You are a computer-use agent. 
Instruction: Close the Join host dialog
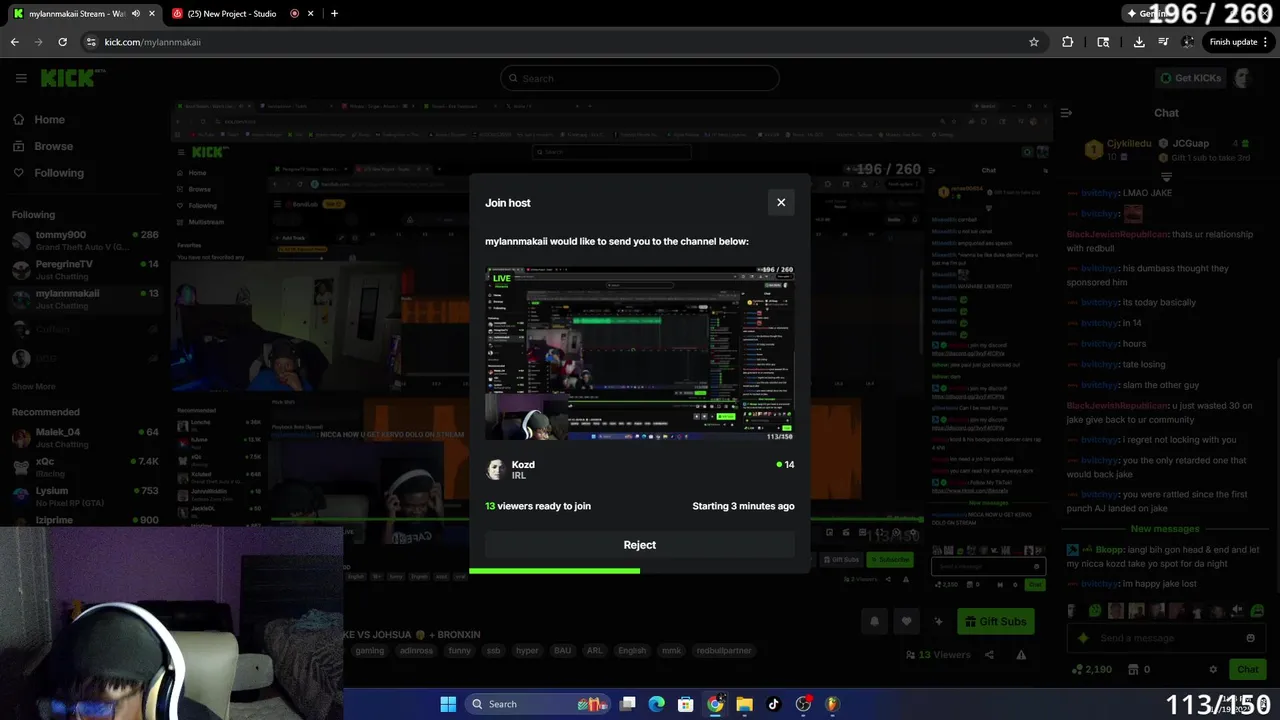point(781,202)
